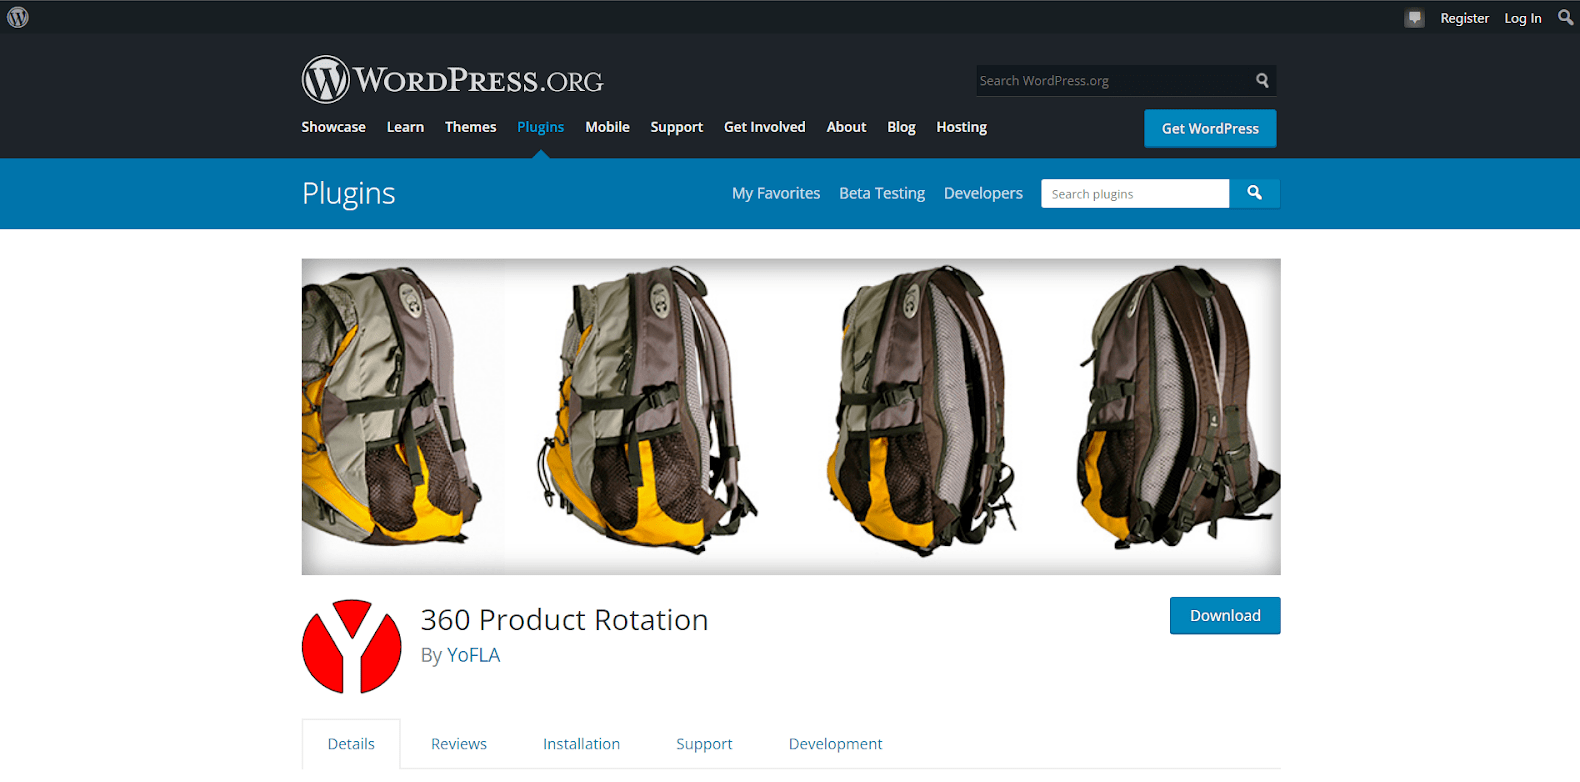1580x782 pixels.
Task: Switch to the Reviews tab
Action: click(459, 744)
